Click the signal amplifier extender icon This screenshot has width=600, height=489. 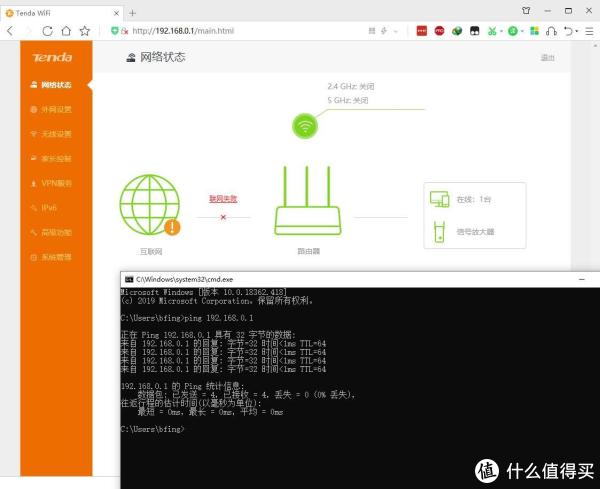coord(439,231)
